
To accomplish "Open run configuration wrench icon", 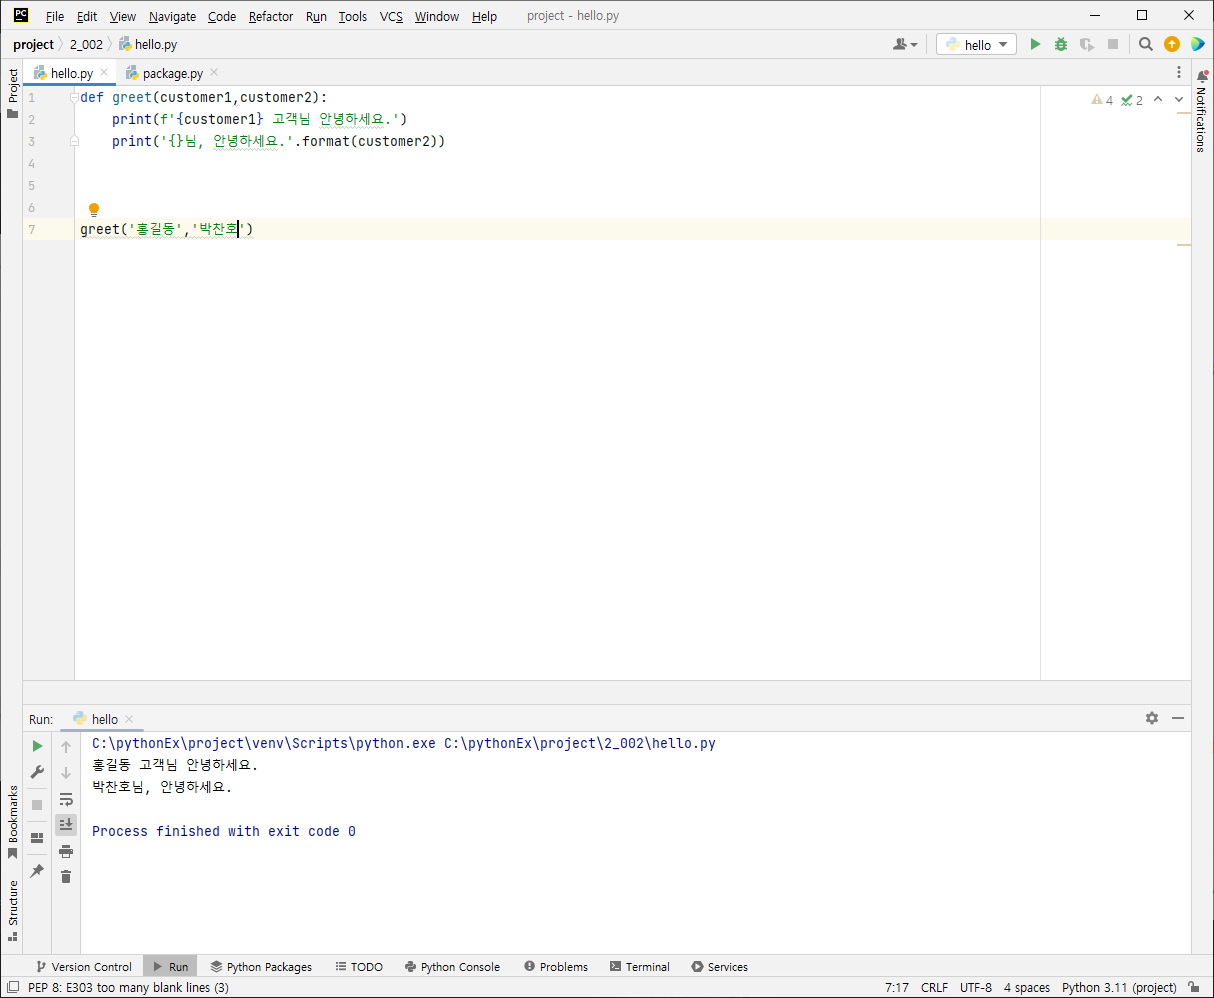I will pyautogui.click(x=37, y=772).
